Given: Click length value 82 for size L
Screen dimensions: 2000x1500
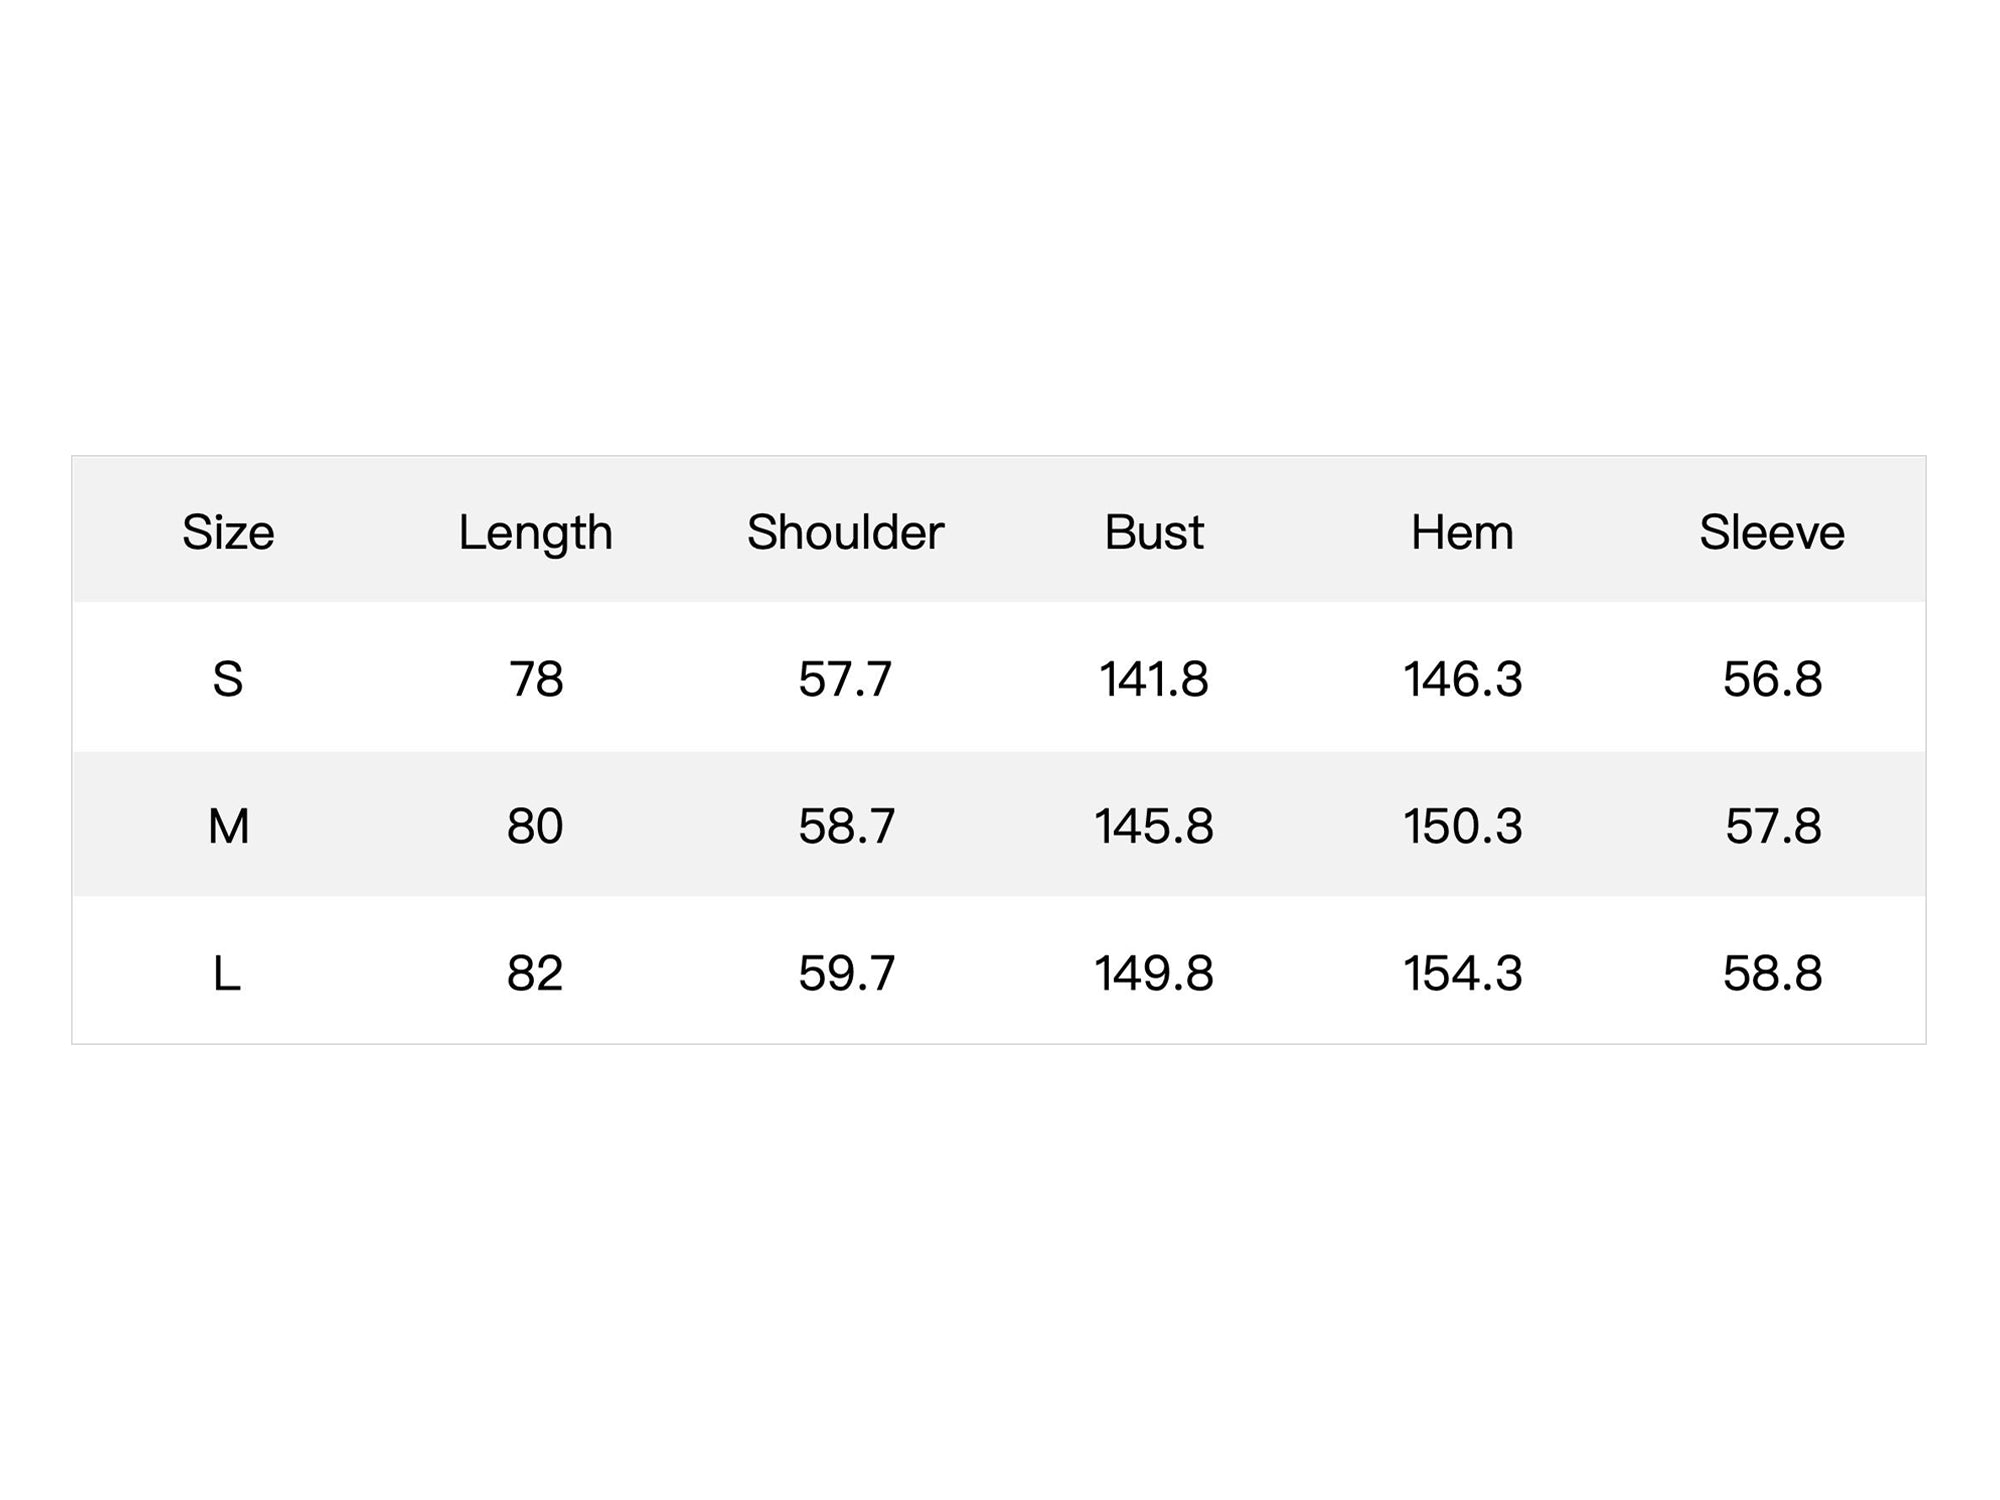Looking at the screenshot, I should [535, 973].
